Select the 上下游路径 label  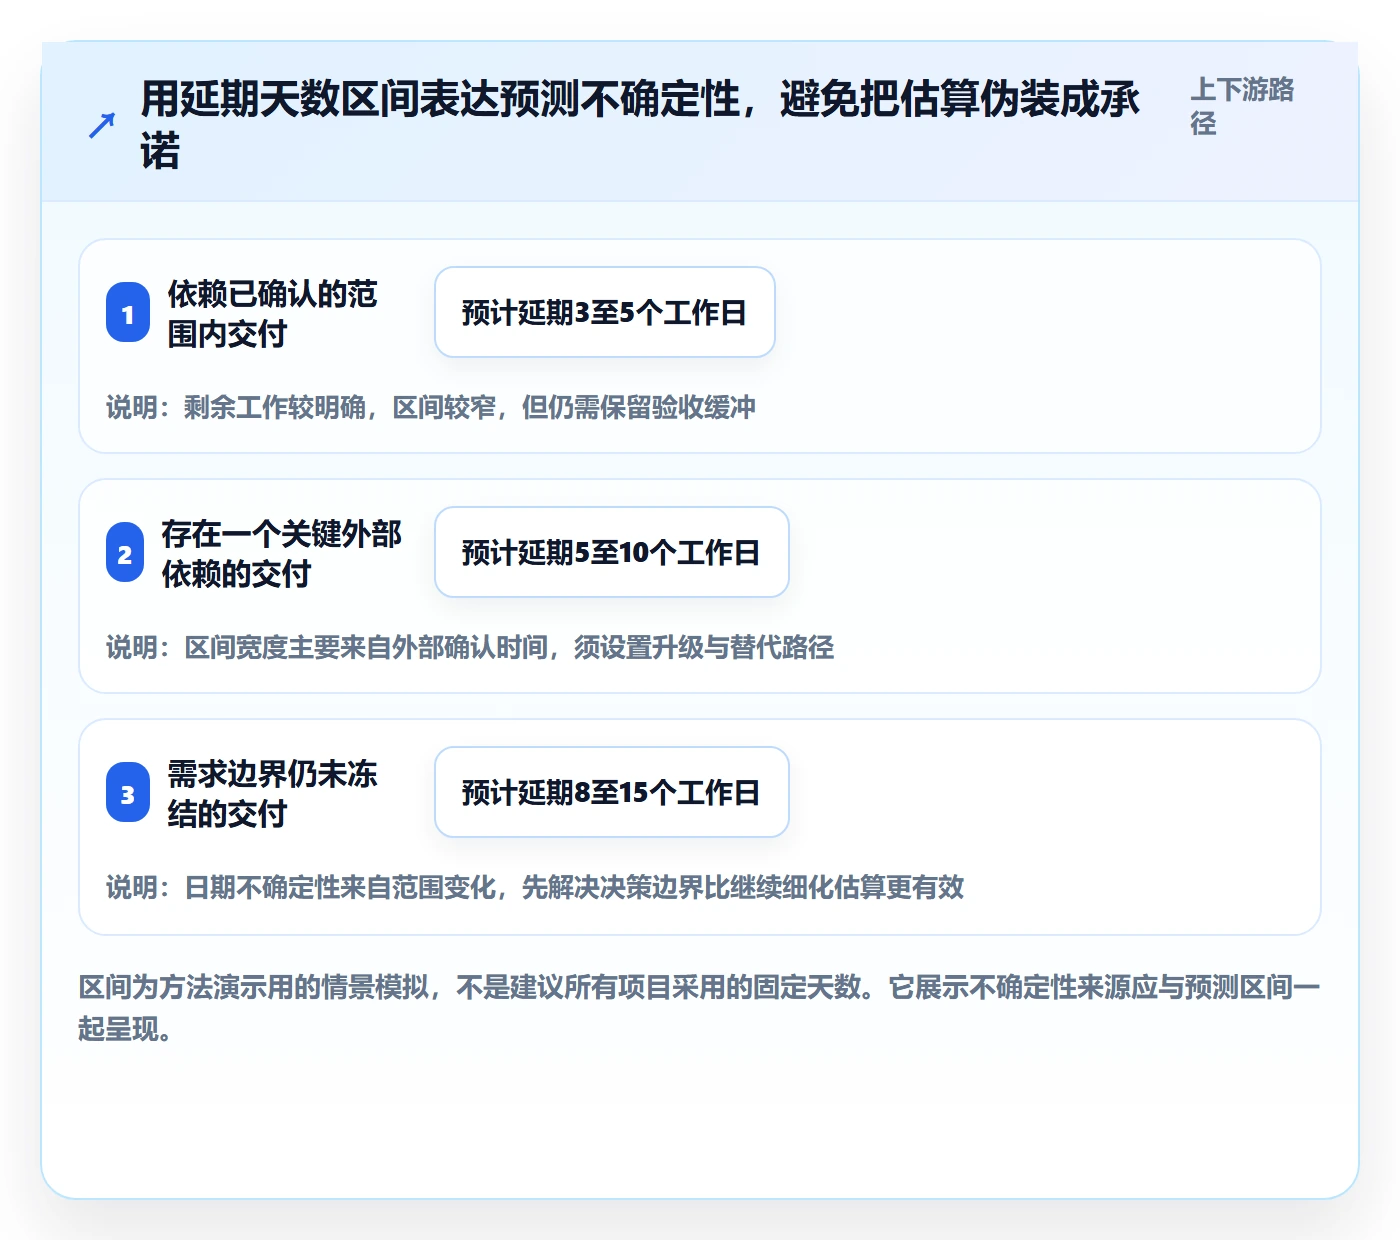point(1242,106)
